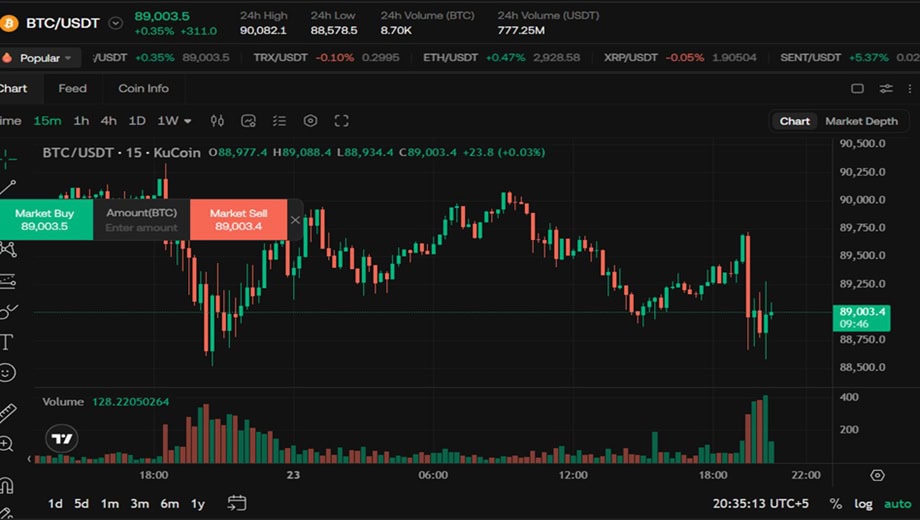Set chart range to 1d

[55, 504]
